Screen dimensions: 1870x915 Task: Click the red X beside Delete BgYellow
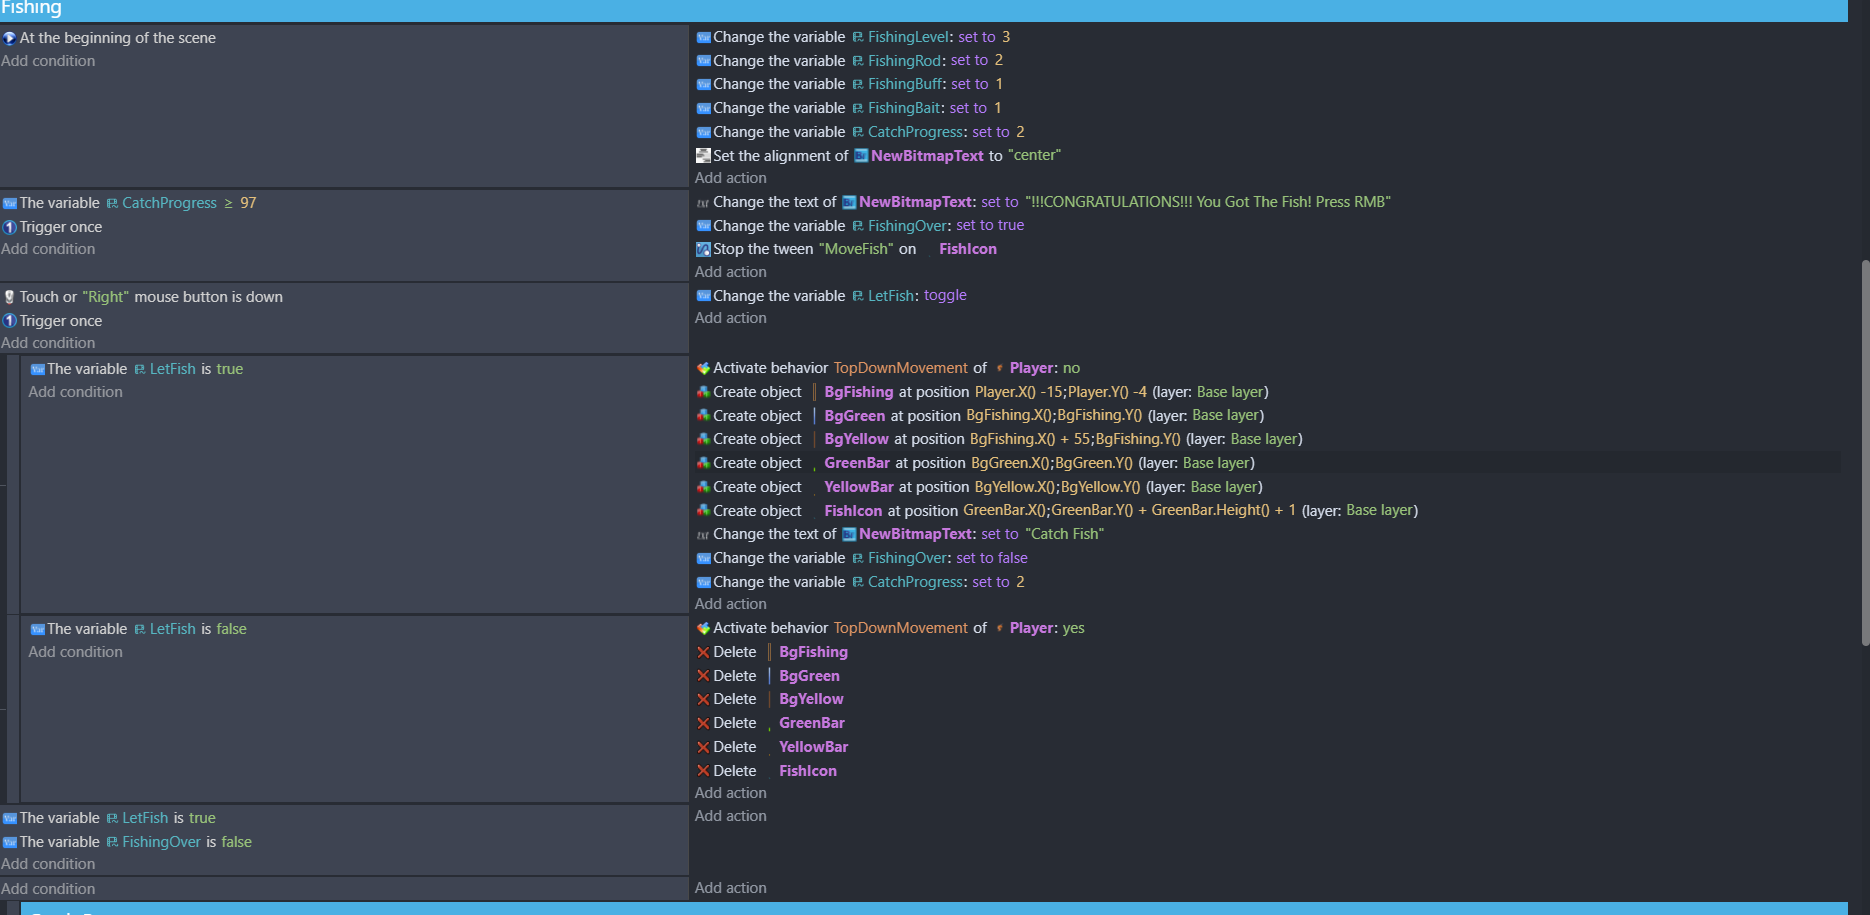[703, 699]
